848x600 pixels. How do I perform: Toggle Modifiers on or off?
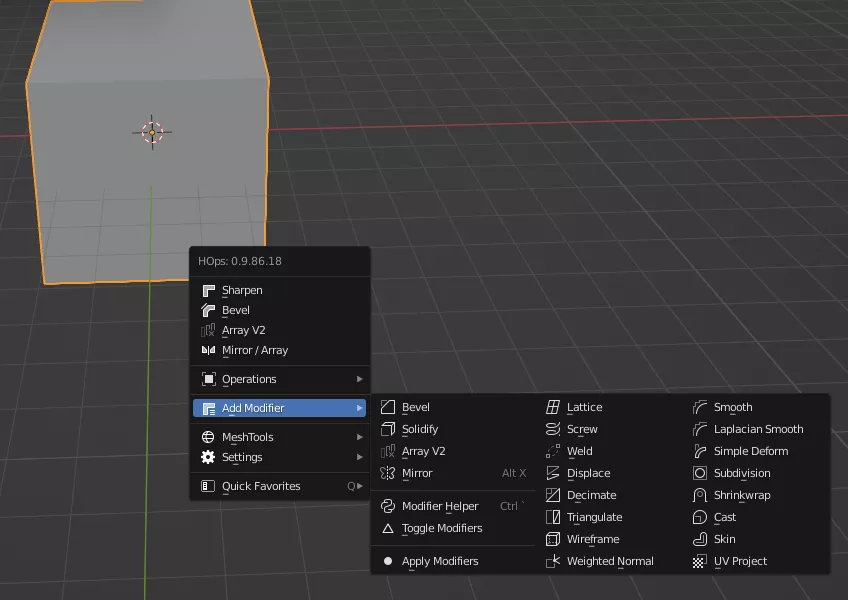pos(441,528)
